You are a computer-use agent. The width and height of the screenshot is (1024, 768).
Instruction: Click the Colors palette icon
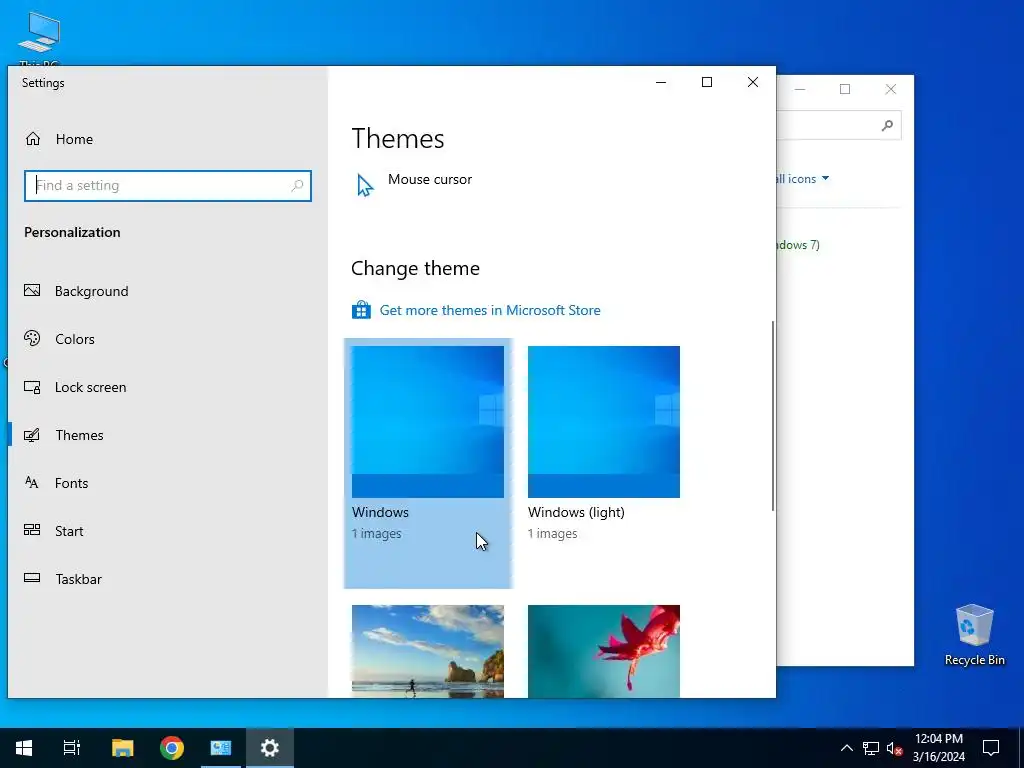(32, 338)
